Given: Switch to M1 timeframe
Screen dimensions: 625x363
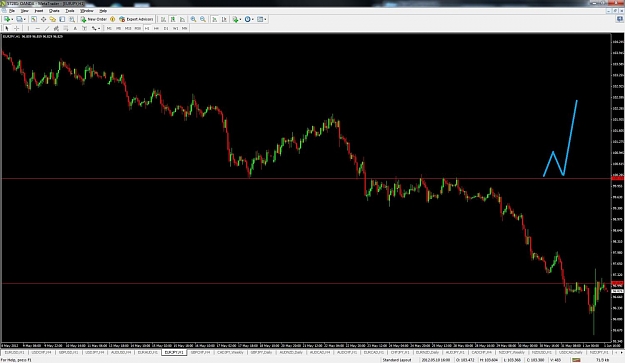Looking at the screenshot, I should tap(109, 28).
